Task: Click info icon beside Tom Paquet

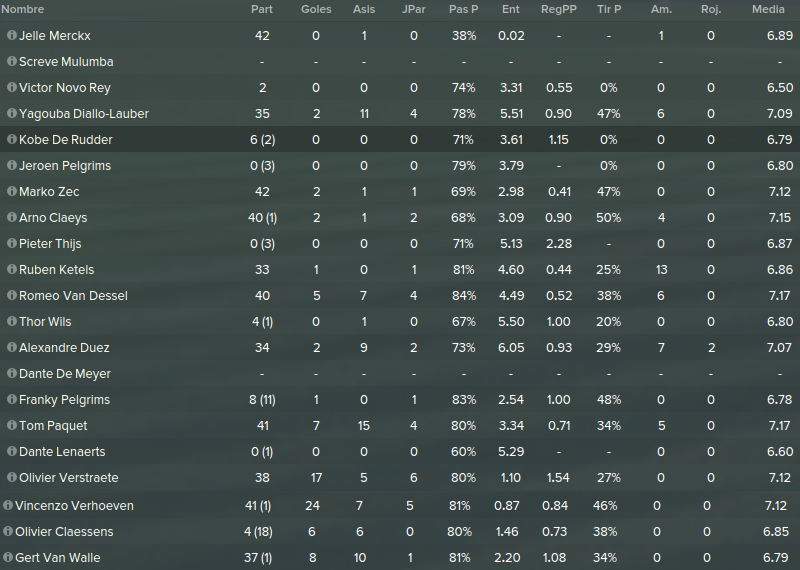Action: tap(12, 426)
